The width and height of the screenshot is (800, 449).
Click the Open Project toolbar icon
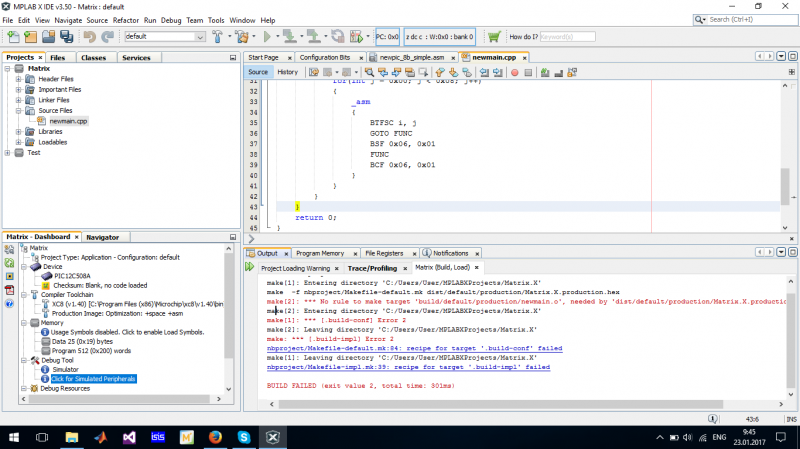48,37
